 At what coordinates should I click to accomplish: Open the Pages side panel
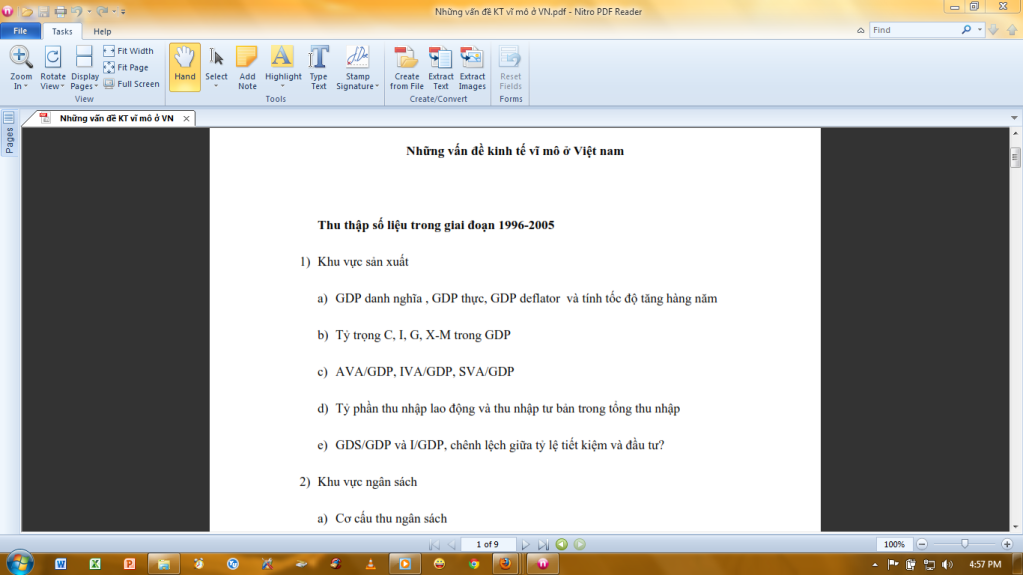[9, 134]
